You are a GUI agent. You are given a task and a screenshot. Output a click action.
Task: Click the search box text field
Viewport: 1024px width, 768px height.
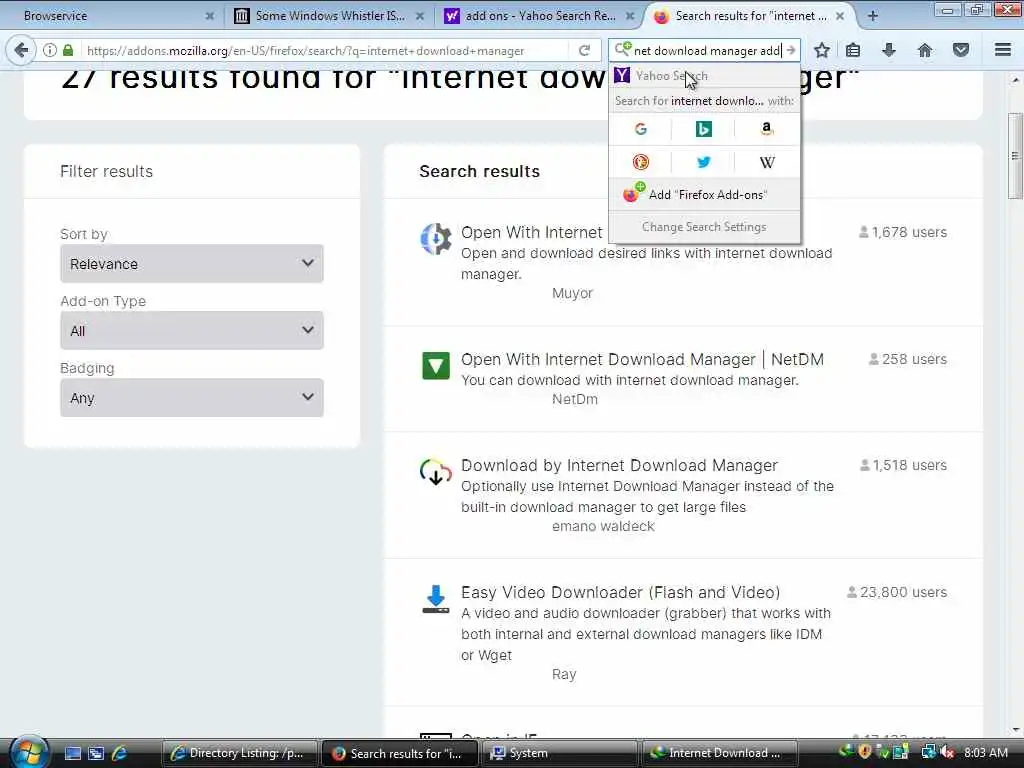pyautogui.click(x=707, y=50)
